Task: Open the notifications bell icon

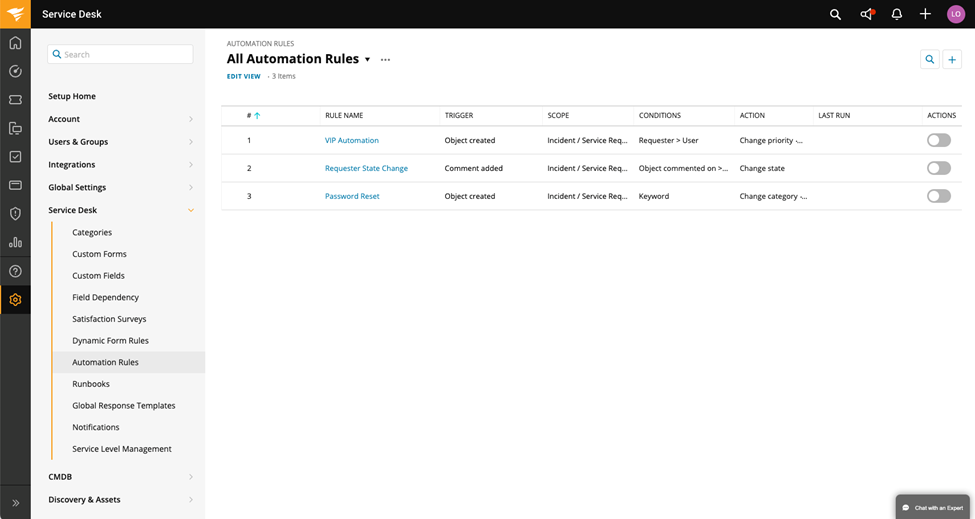Action: click(x=897, y=14)
